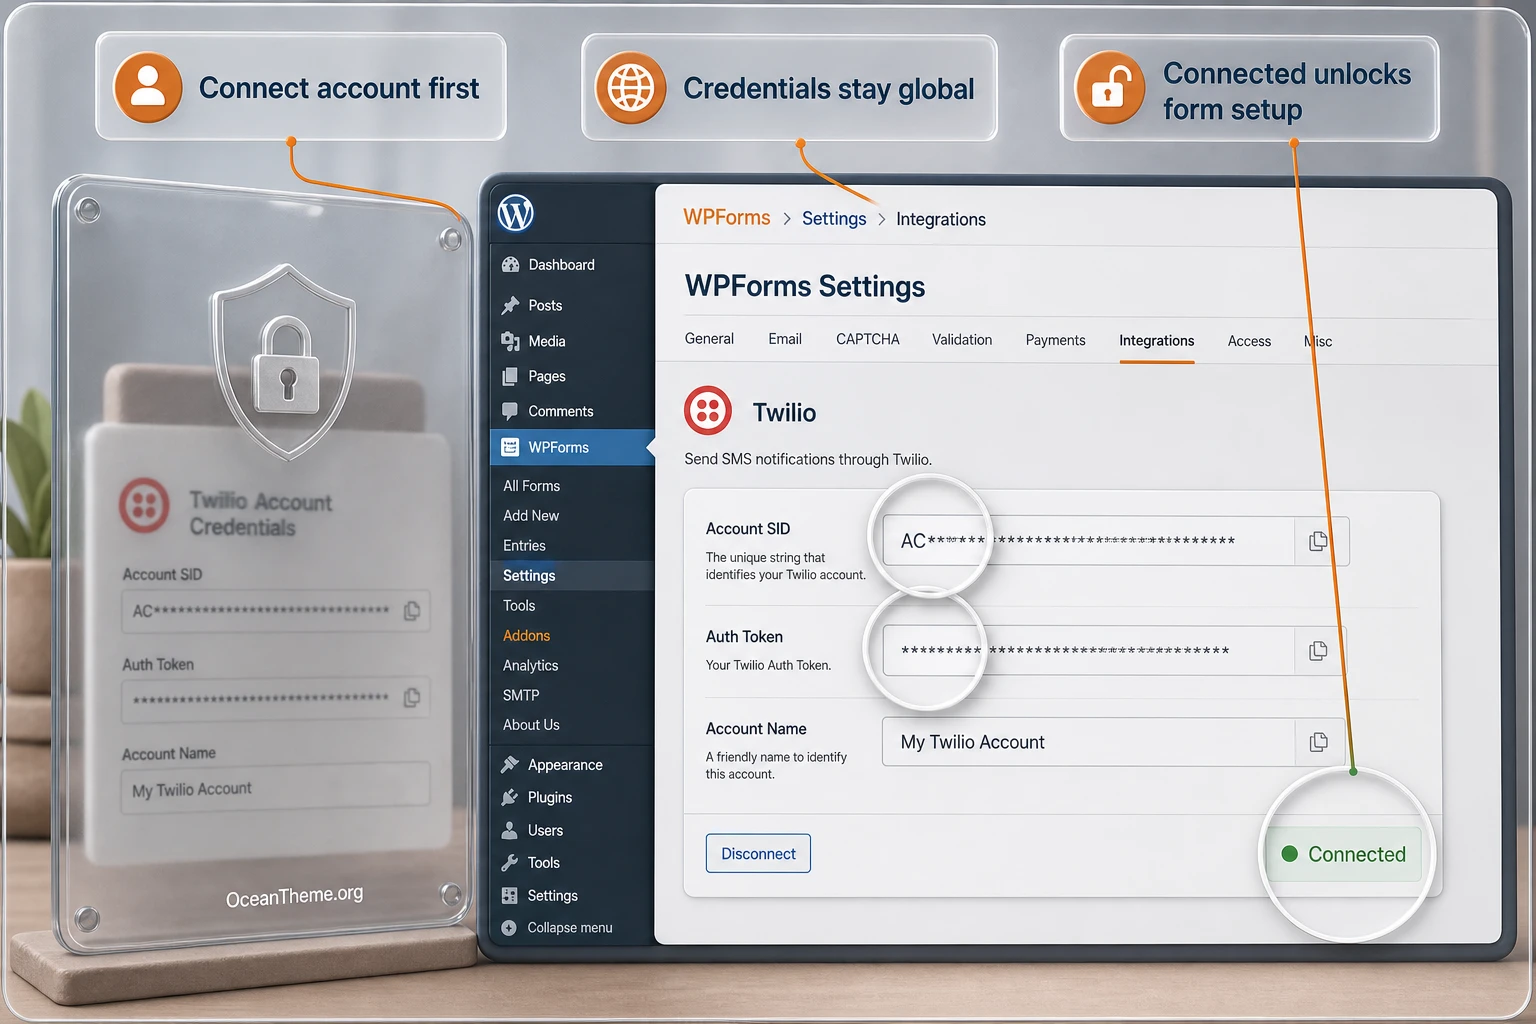Click the Tools wrench icon
This screenshot has height=1024, width=1536.
(x=510, y=862)
